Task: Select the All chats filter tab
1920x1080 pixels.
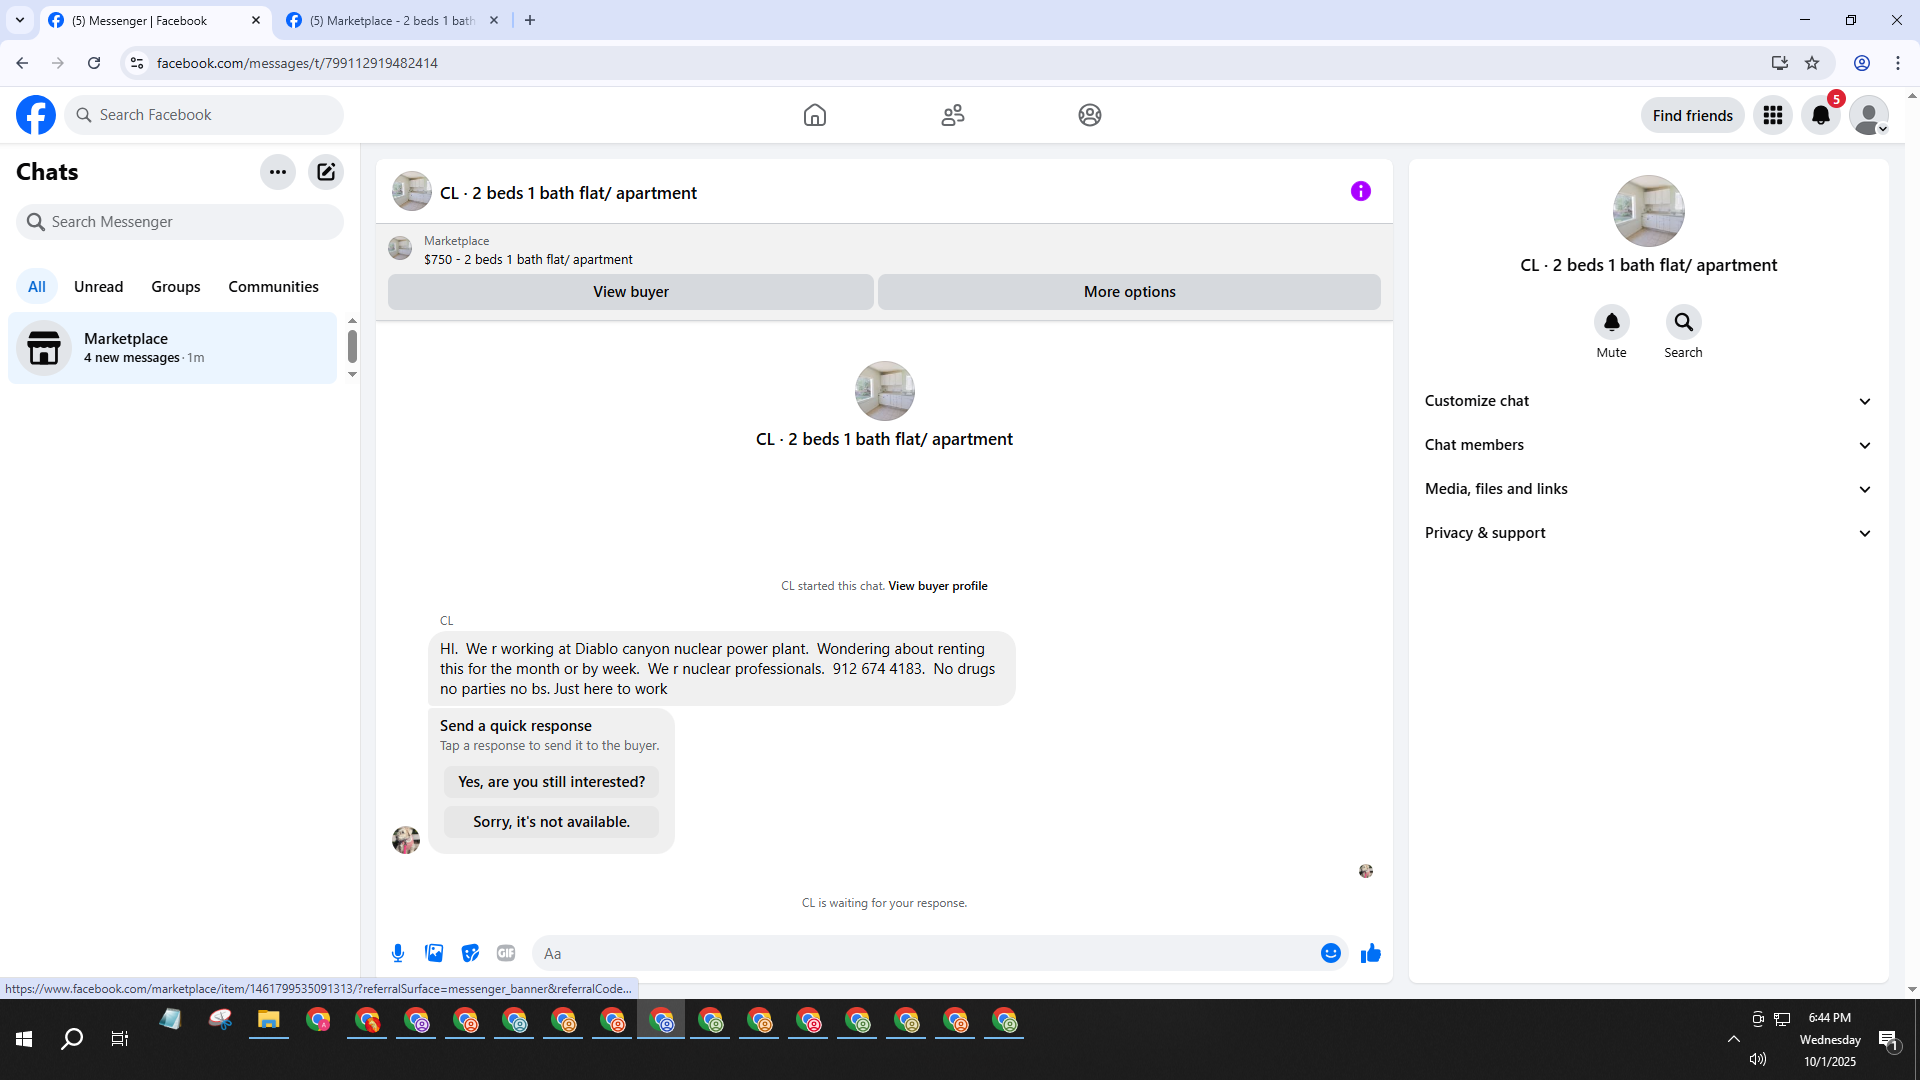Action: coord(37,287)
